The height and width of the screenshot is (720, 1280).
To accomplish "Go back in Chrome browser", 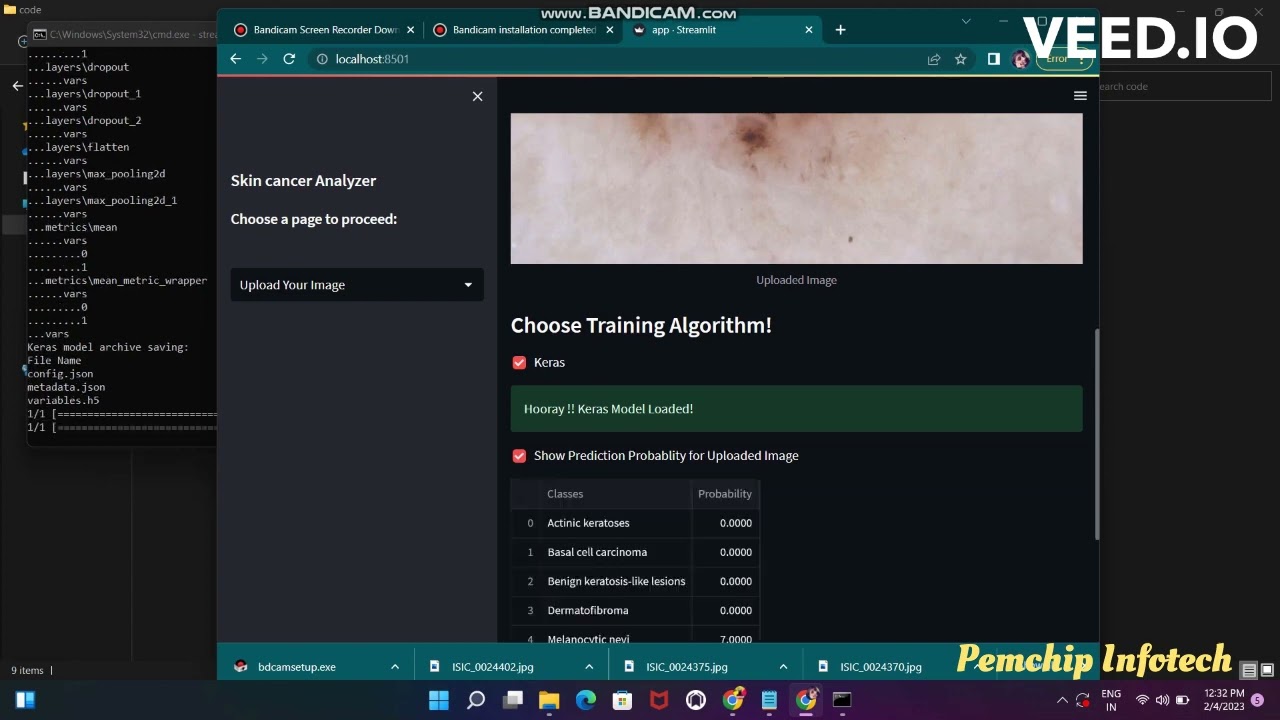I will coord(235,59).
